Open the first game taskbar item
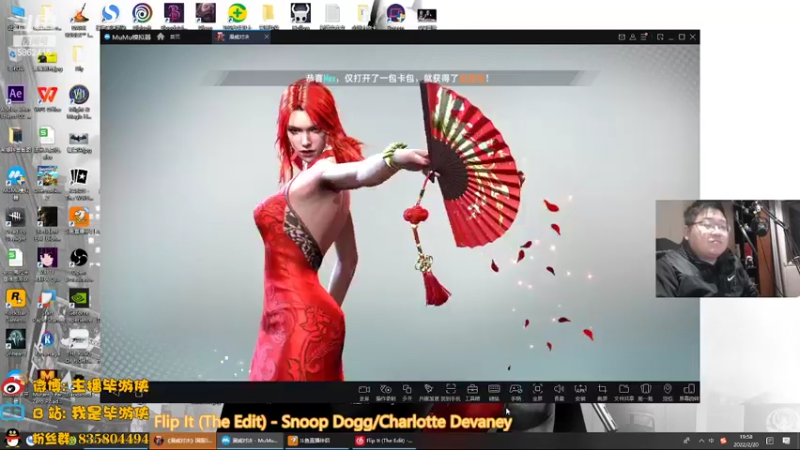The height and width of the screenshot is (450, 800). (183, 440)
